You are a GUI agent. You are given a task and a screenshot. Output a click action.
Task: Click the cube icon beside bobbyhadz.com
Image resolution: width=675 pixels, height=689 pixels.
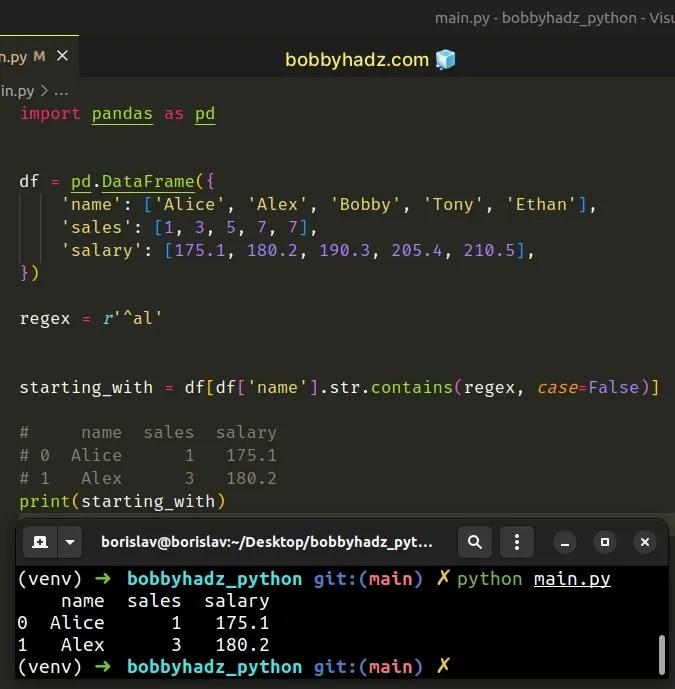(x=445, y=59)
